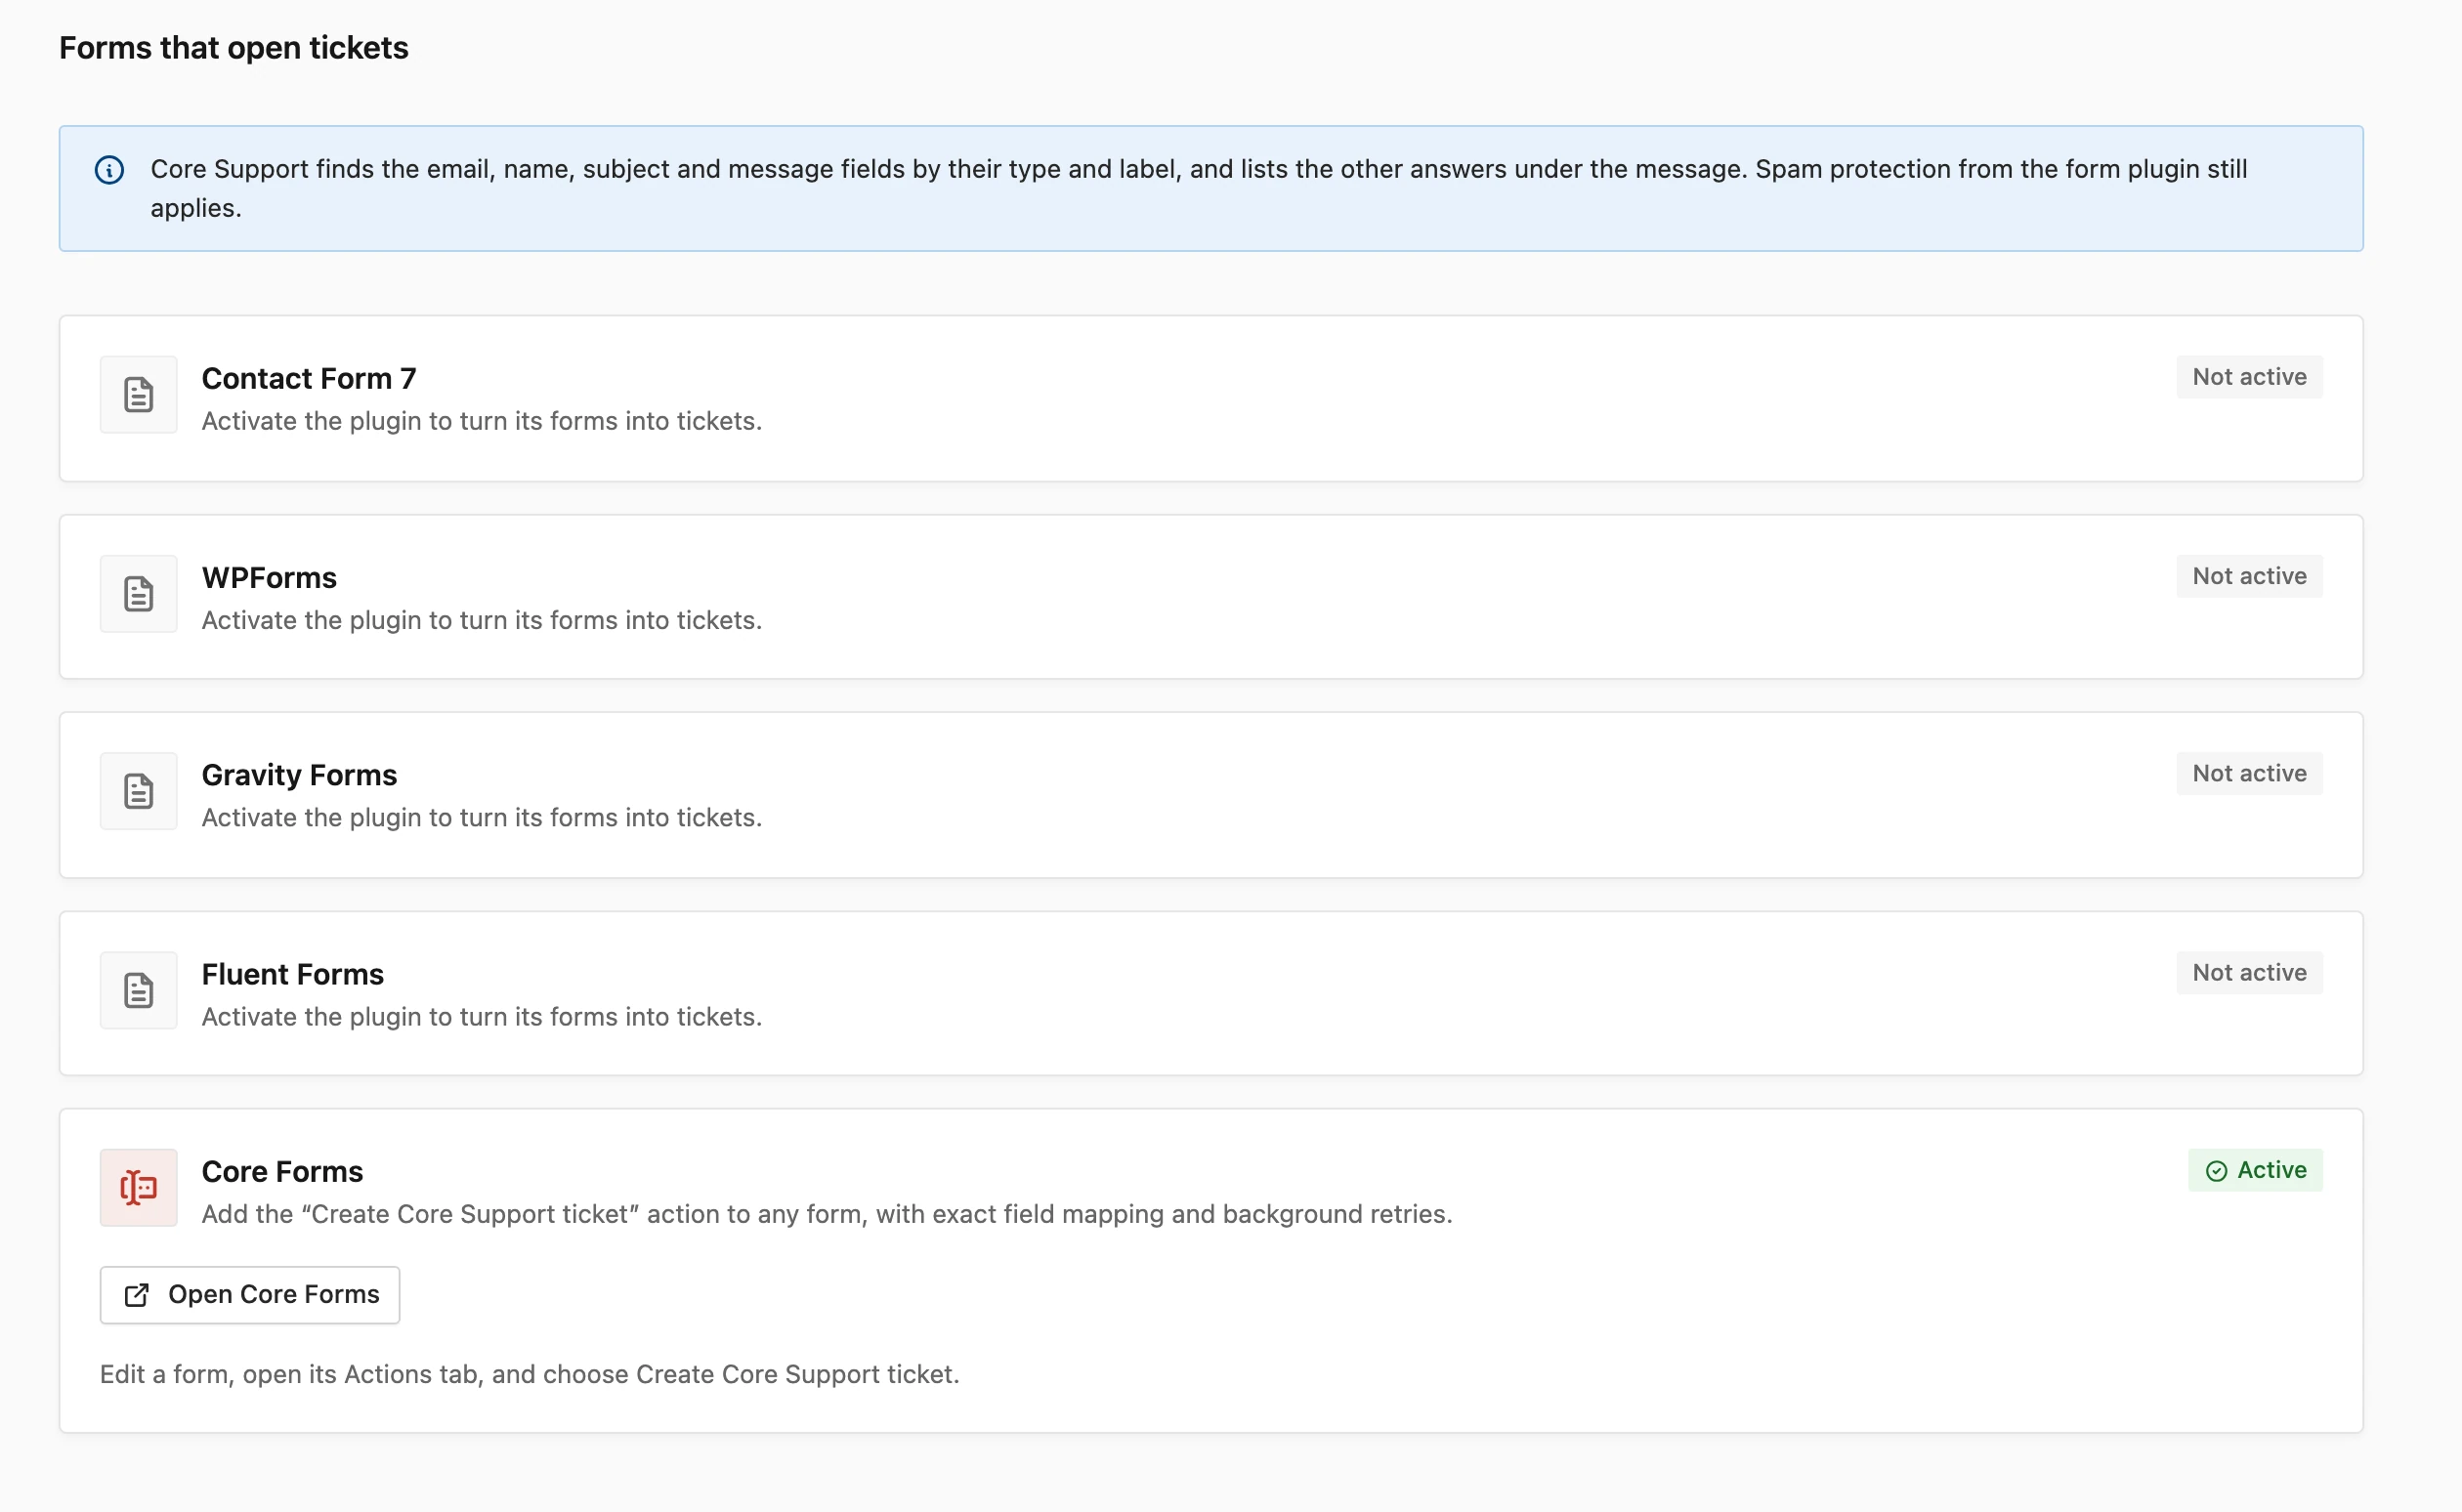Click the Core Forms description about field mapping
This screenshot has width=2462, height=1512.
coord(827,1213)
